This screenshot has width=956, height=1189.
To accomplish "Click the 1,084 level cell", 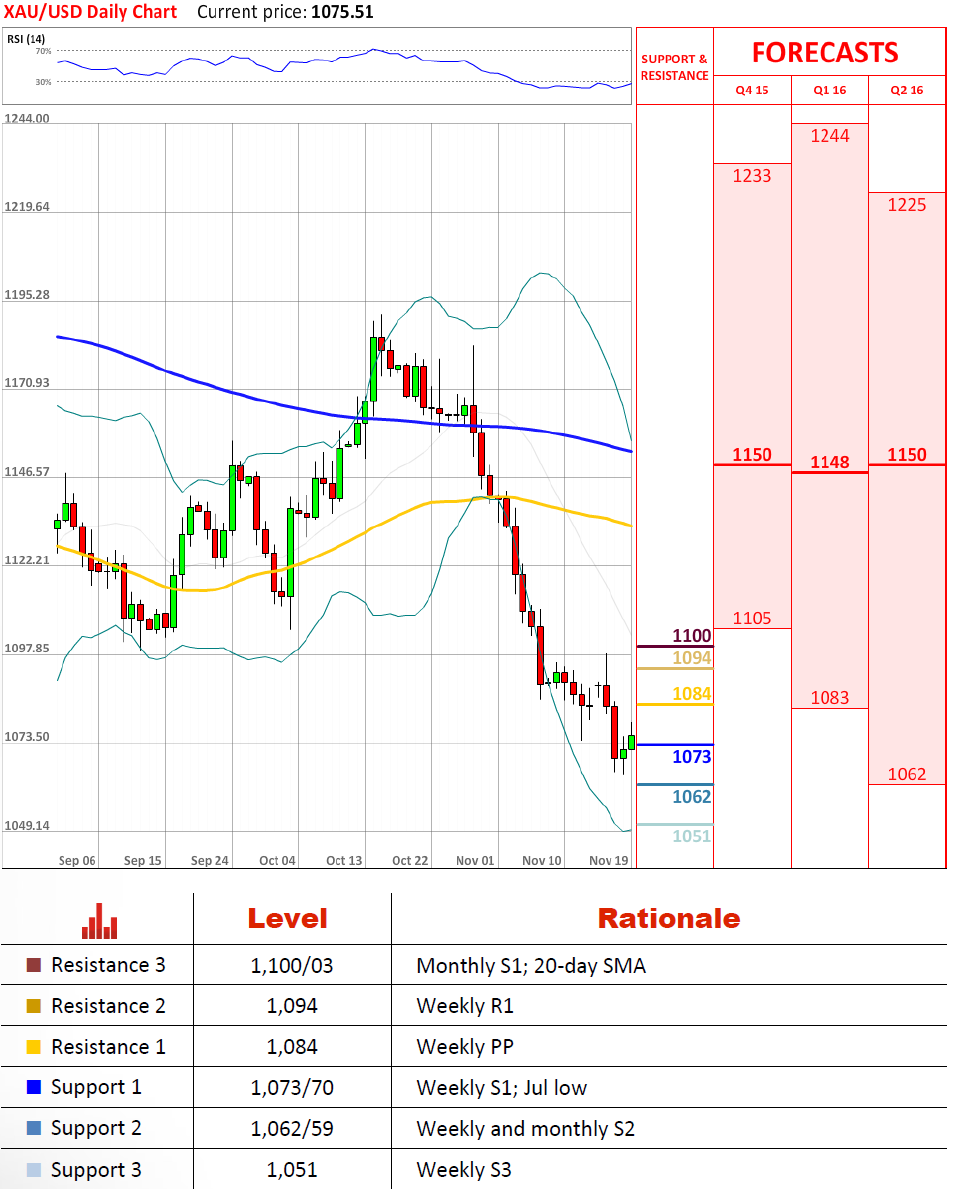I will coord(291,1047).
